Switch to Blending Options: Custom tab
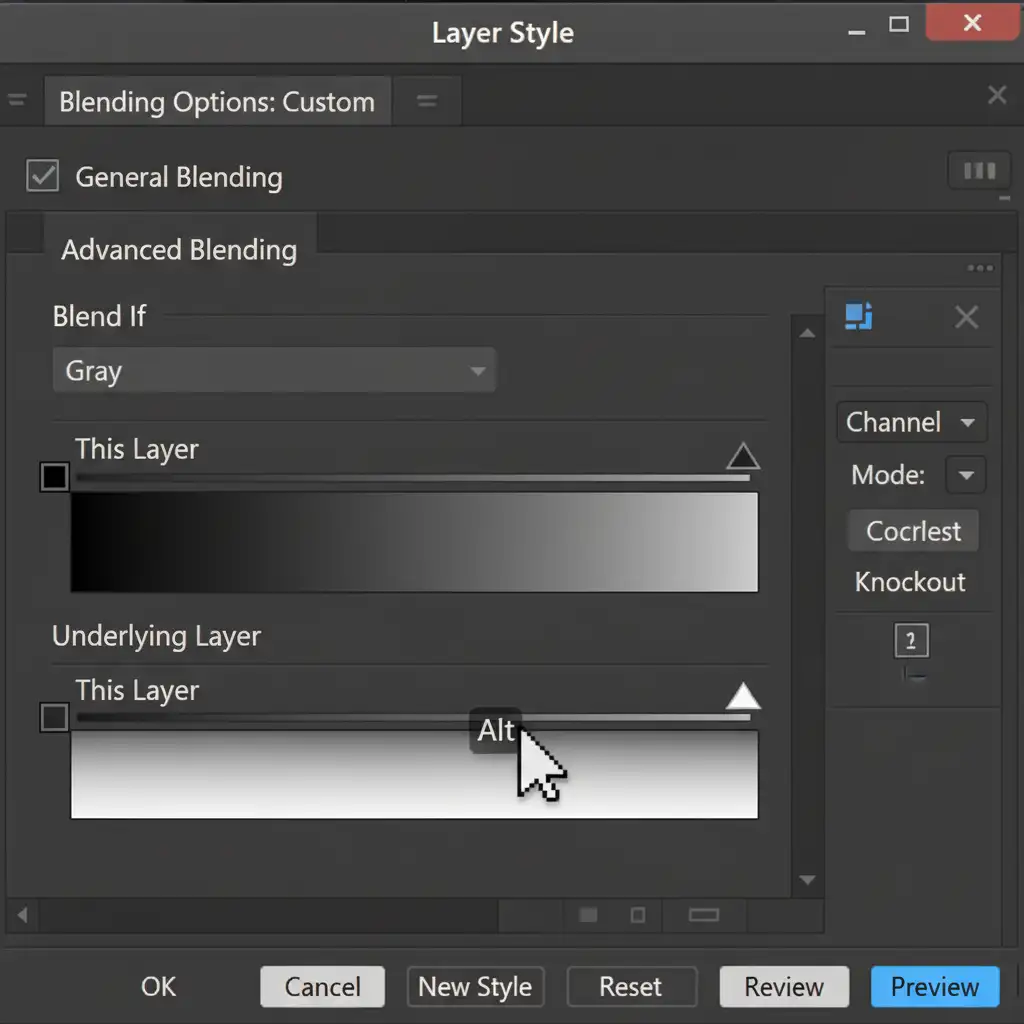The height and width of the screenshot is (1024, 1024). click(x=216, y=102)
